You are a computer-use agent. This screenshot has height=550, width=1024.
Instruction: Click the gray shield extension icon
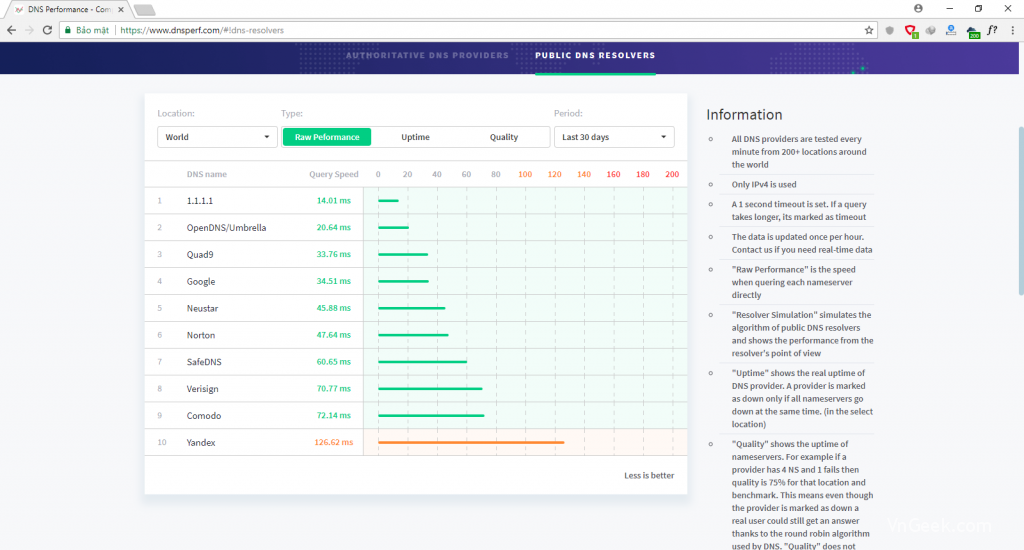point(889,30)
